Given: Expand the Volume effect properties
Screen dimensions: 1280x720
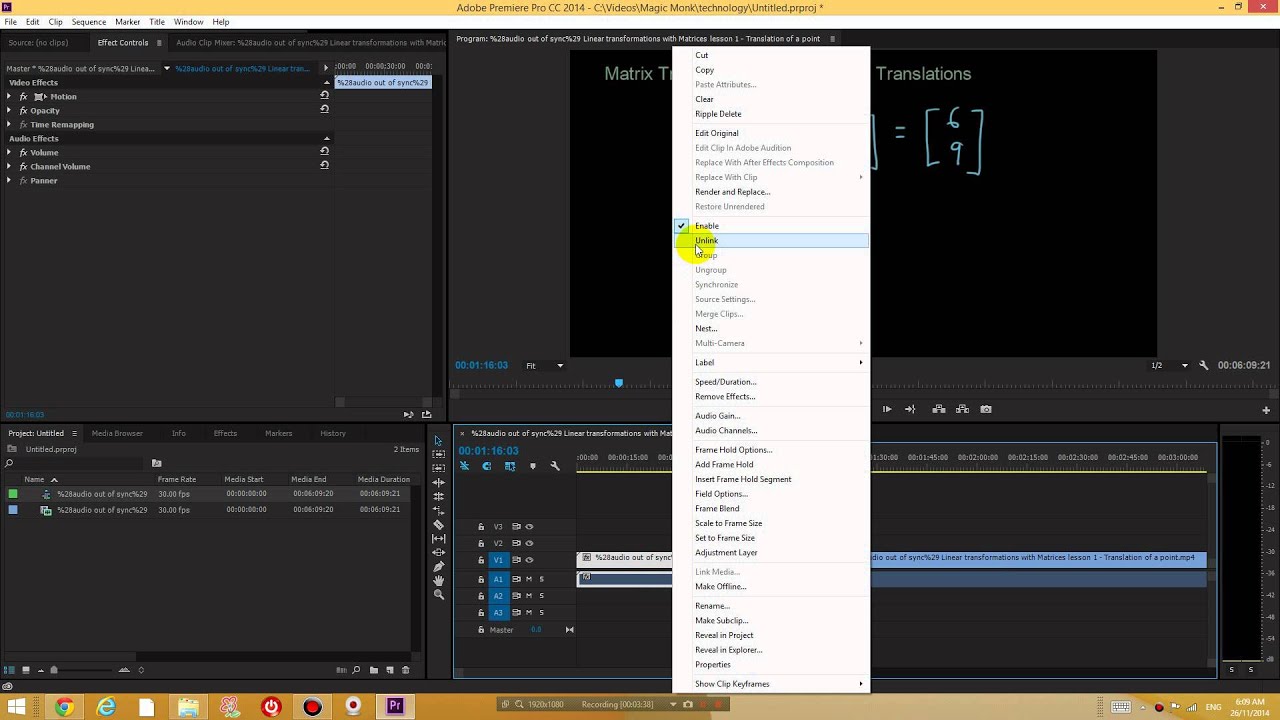Looking at the screenshot, I should click(x=9, y=152).
